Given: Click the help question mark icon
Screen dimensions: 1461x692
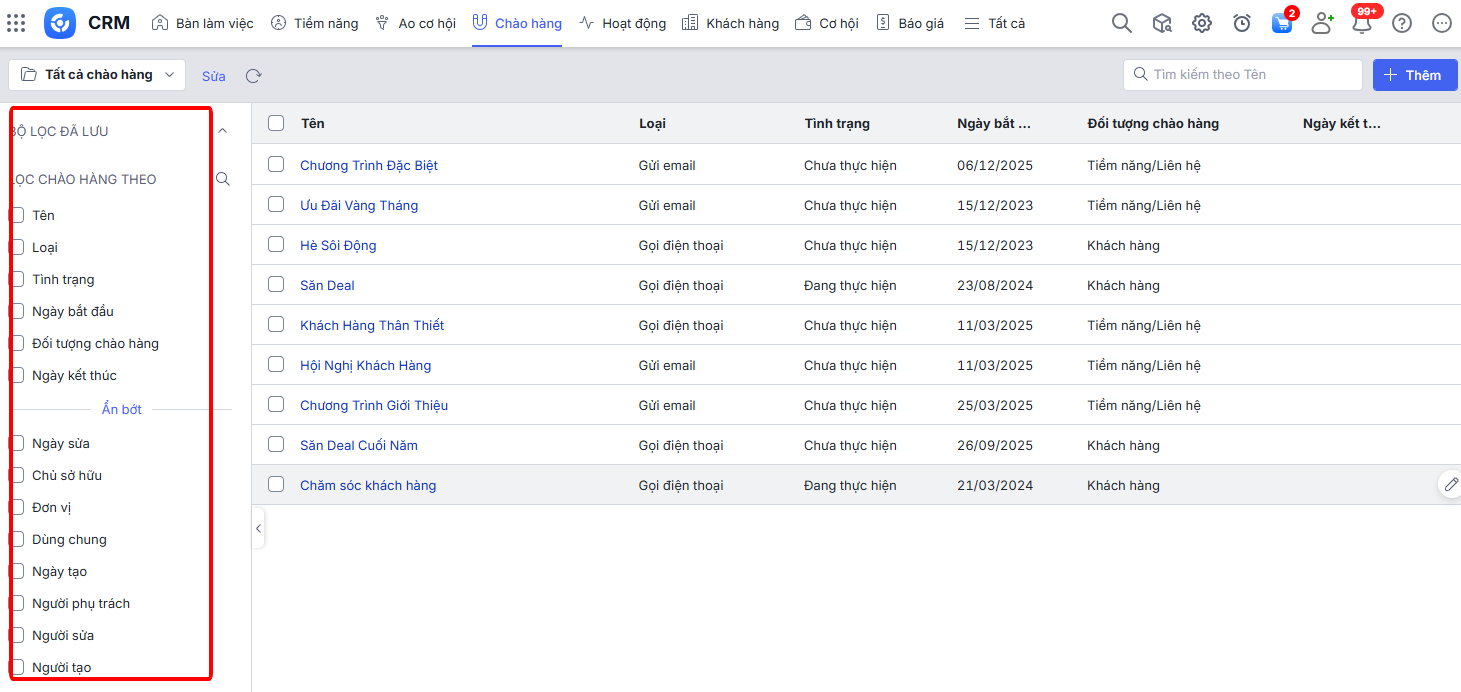Looking at the screenshot, I should click(1402, 23).
